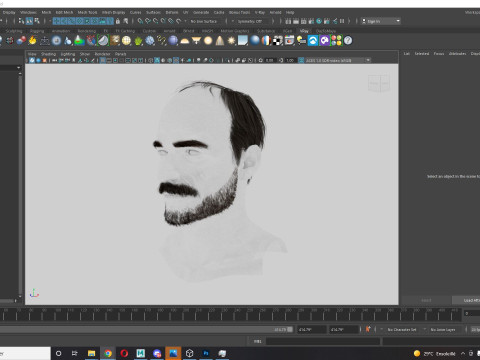Click the light bulb shelf icon
This screenshot has width=480, height=360.
(301, 41)
